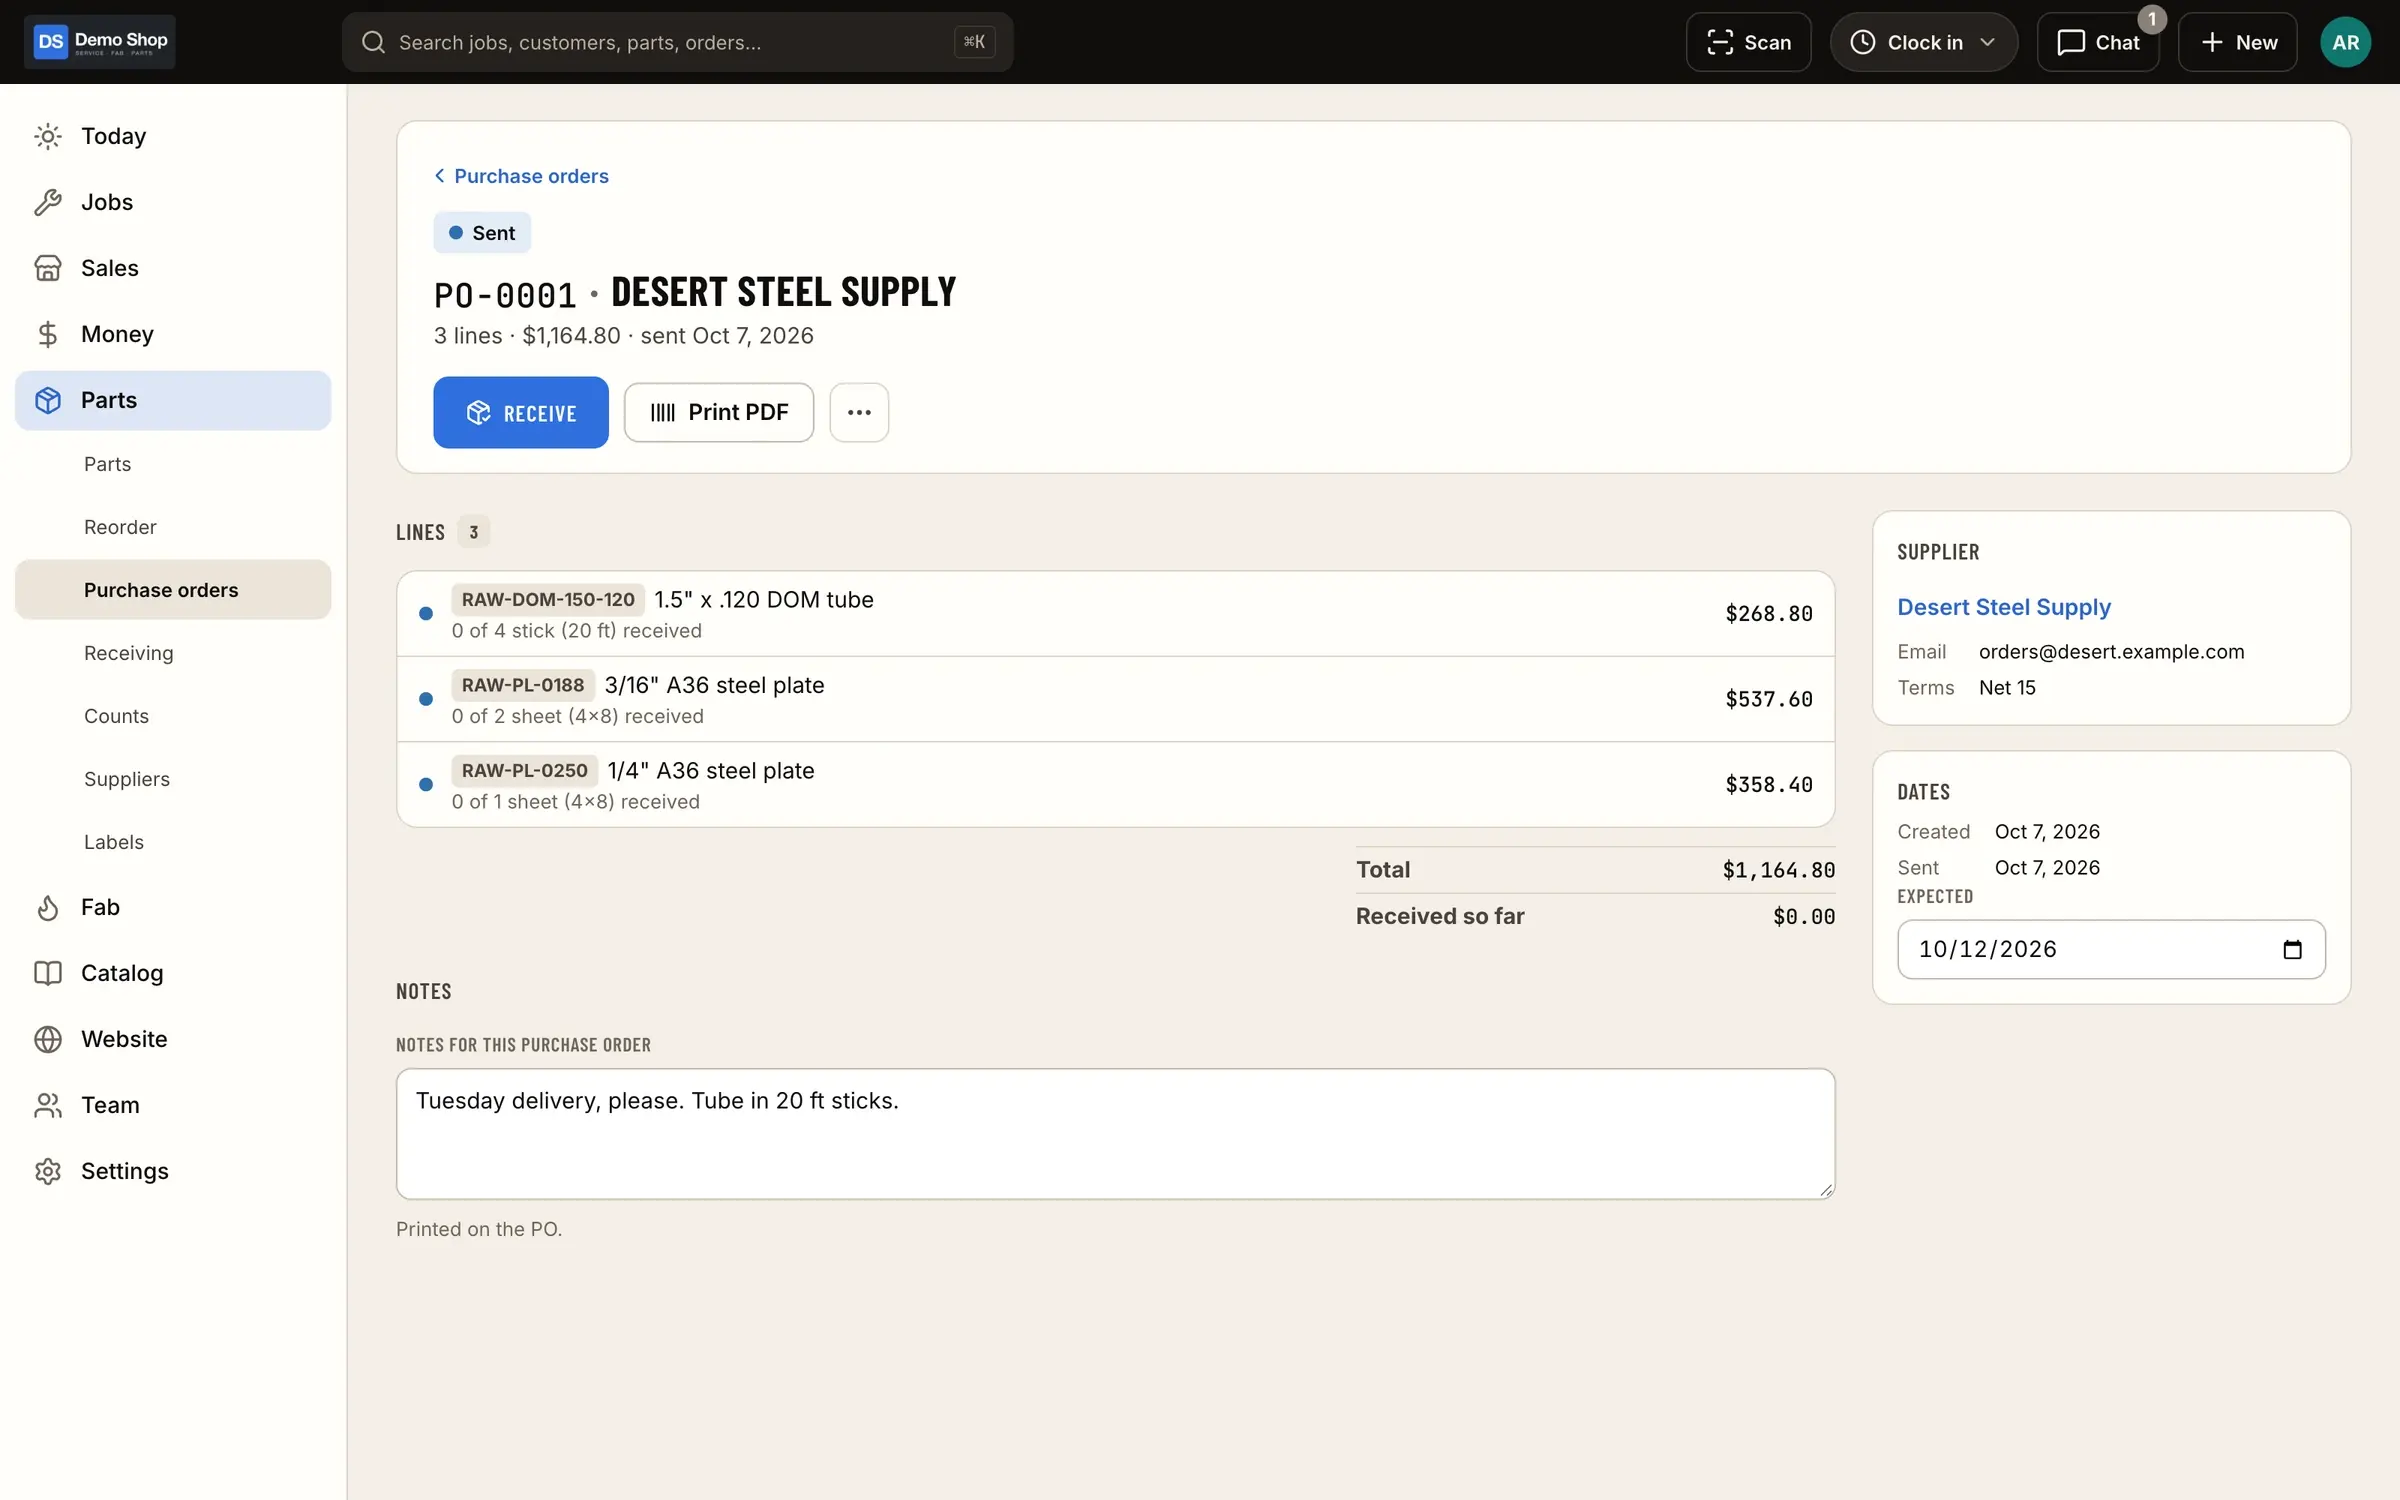This screenshot has width=2400, height=1500.
Task: Click the Net 15 terms value
Action: [x=2007, y=688]
